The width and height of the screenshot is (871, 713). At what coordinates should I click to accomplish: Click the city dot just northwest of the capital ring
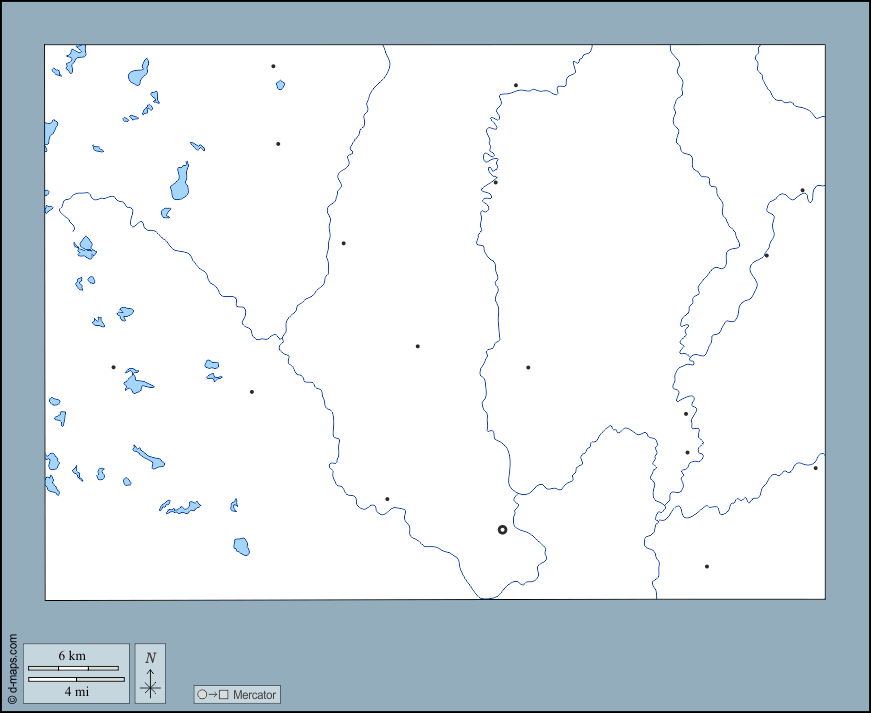pyautogui.click(x=387, y=499)
